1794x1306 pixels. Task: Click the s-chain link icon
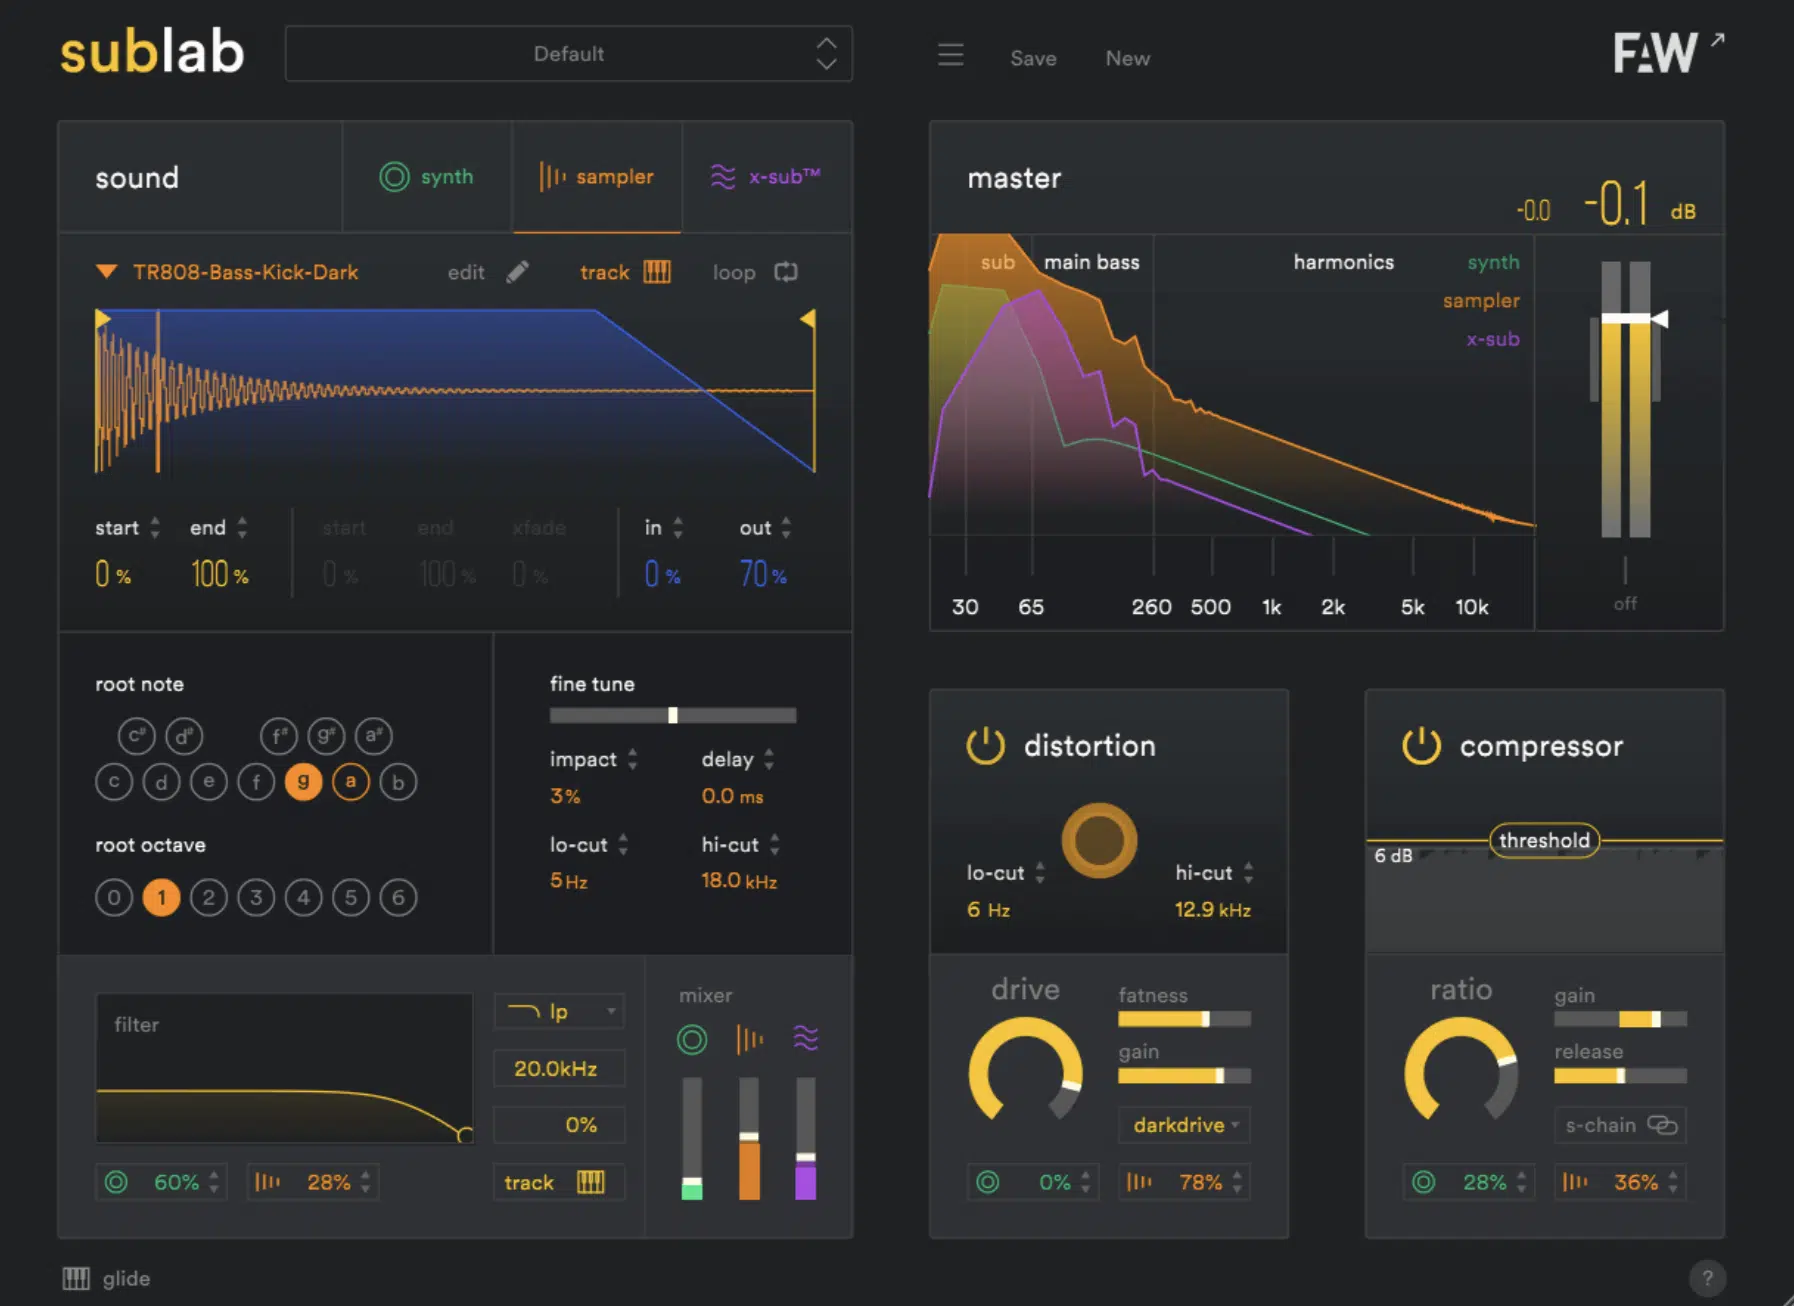[1661, 1125]
